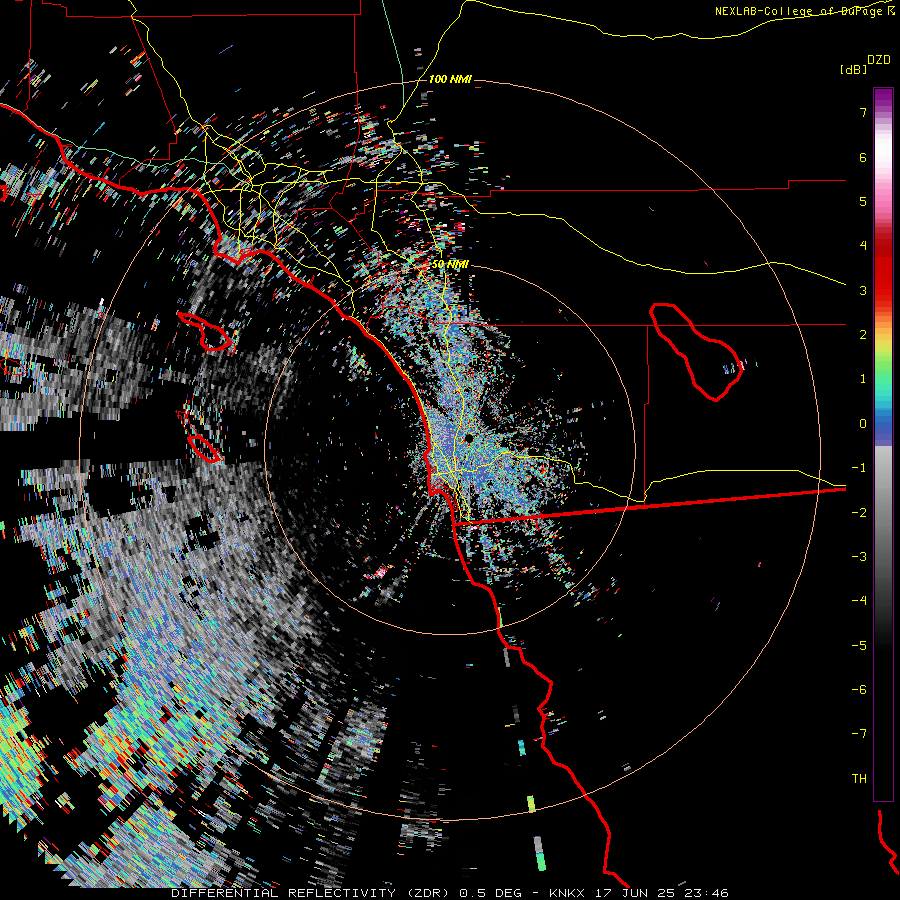Click the -2 value on the color scale

[x=859, y=513]
